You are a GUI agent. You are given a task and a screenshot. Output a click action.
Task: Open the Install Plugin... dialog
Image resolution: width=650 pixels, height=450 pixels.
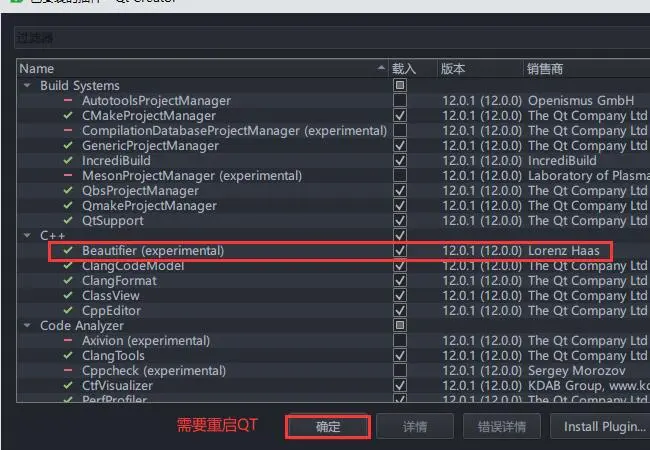[x=603, y=427]
